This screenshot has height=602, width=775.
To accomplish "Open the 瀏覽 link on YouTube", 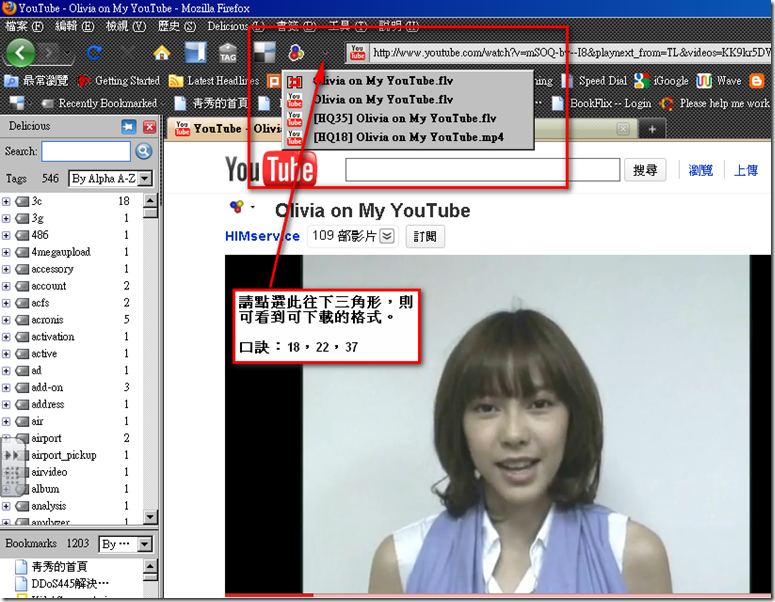I will [701, 170].
